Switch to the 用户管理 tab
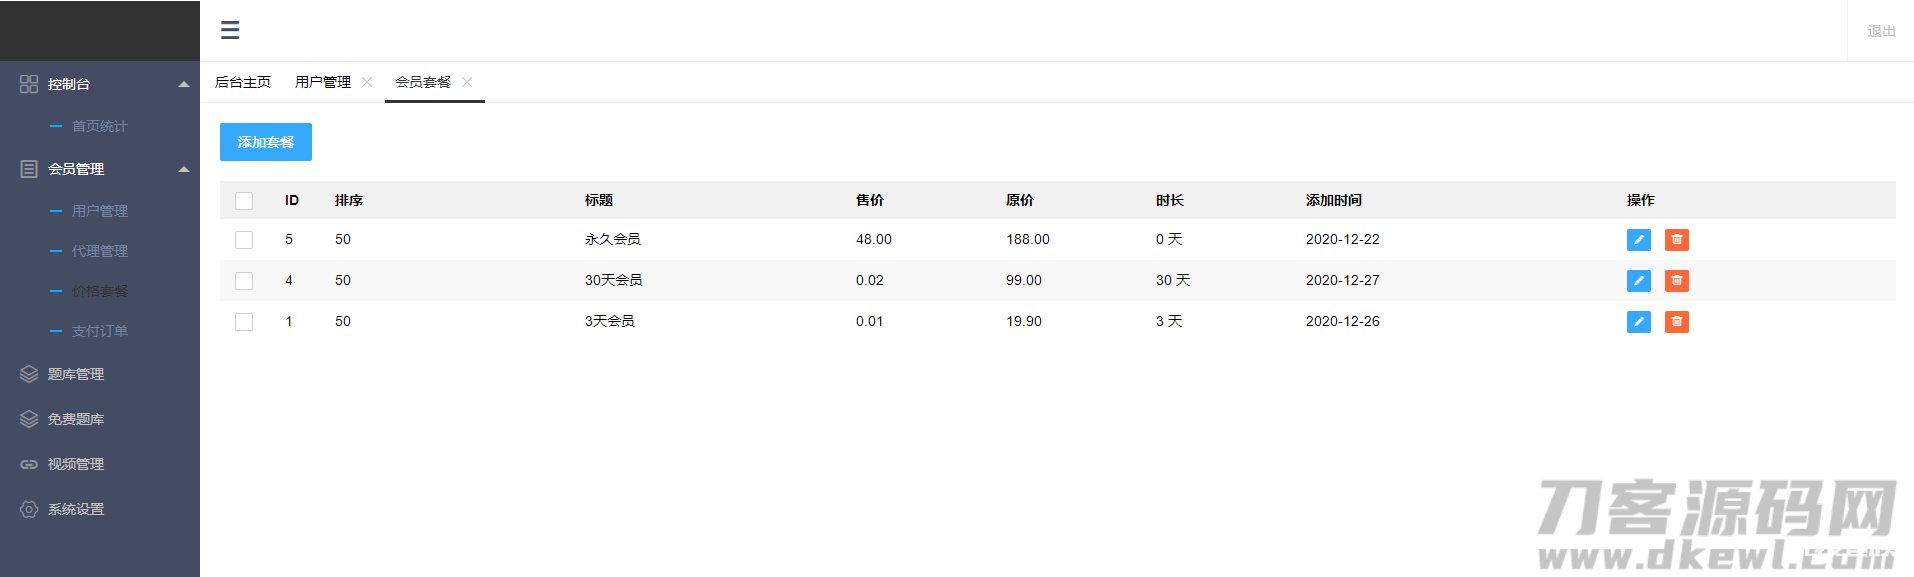1914x577 pixels. click(x=323, y=82)
